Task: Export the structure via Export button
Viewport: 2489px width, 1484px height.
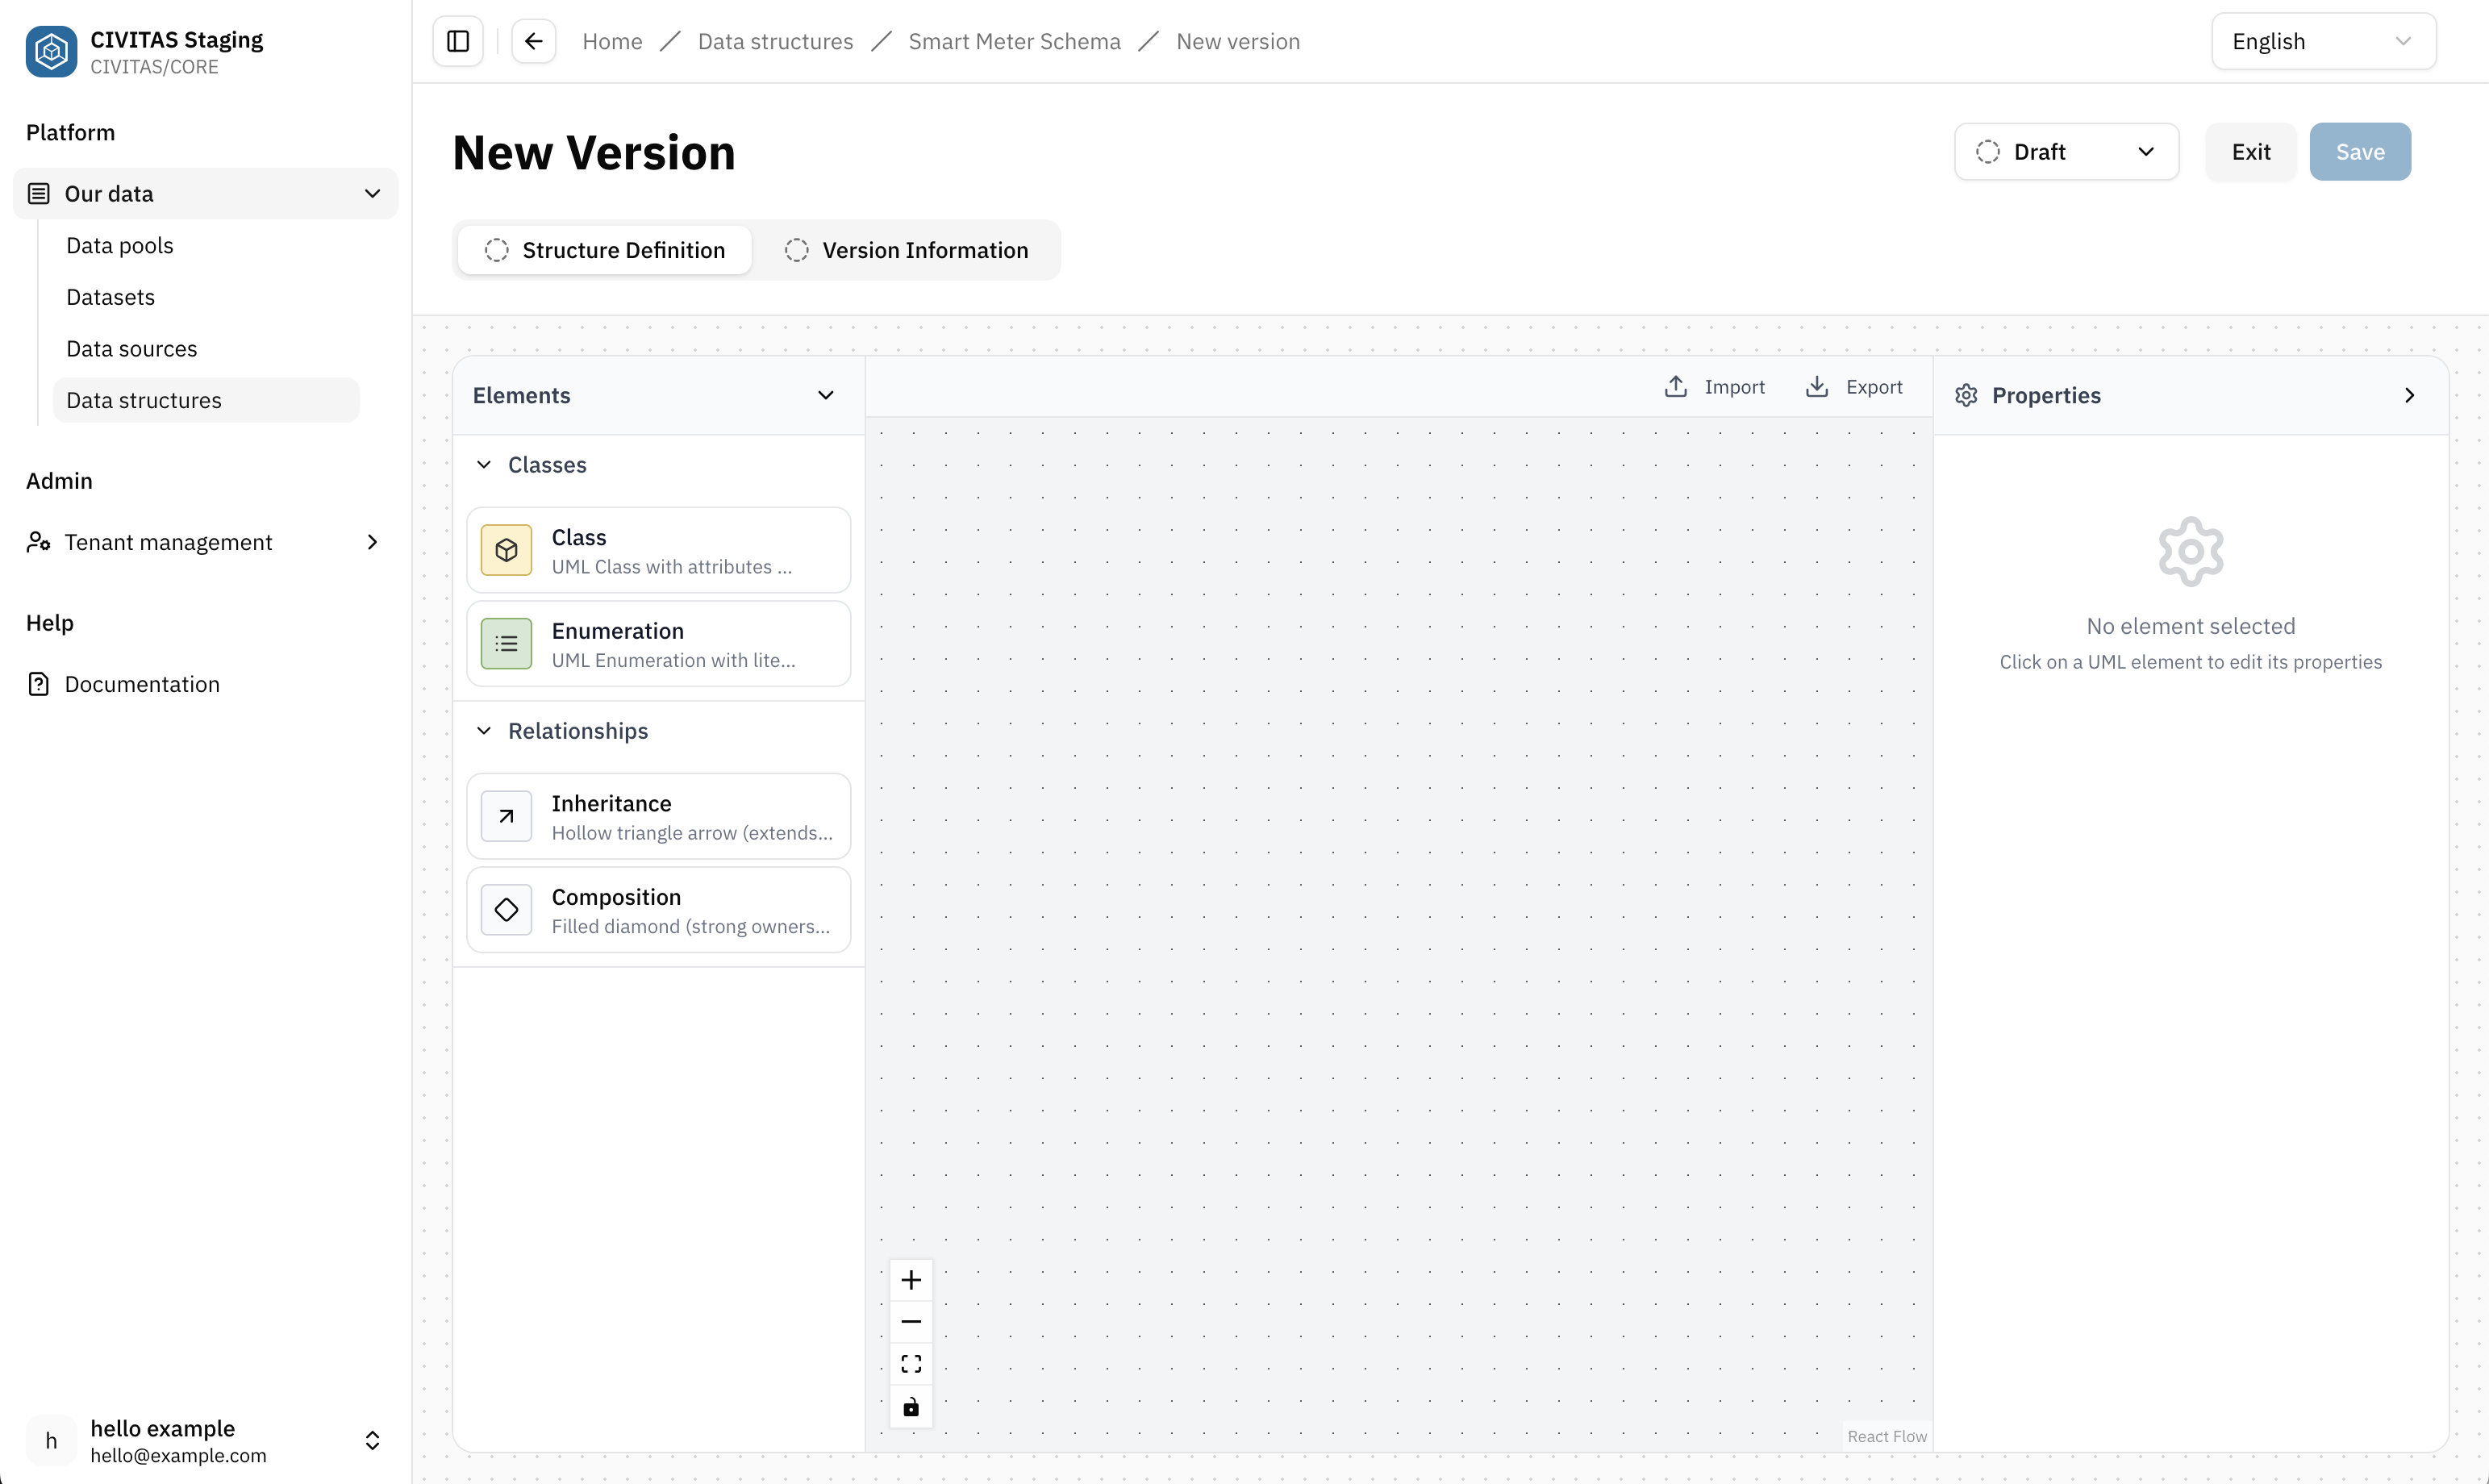Action: (x=1854, y=387)
